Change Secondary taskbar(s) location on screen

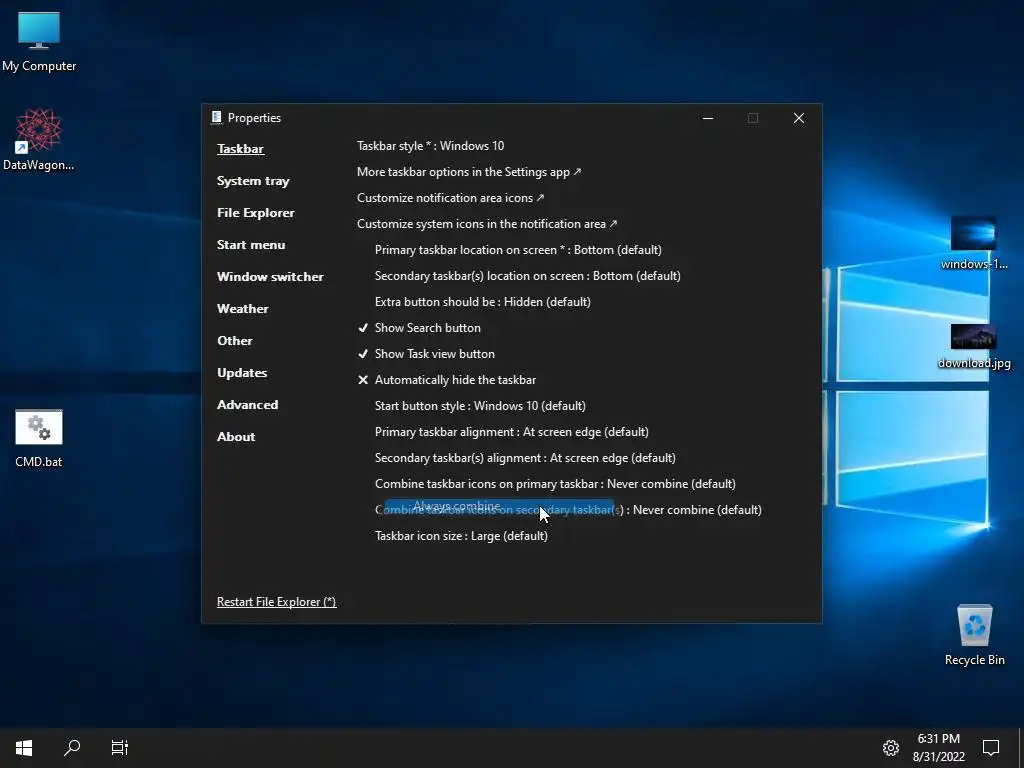[x=528, y=276]
